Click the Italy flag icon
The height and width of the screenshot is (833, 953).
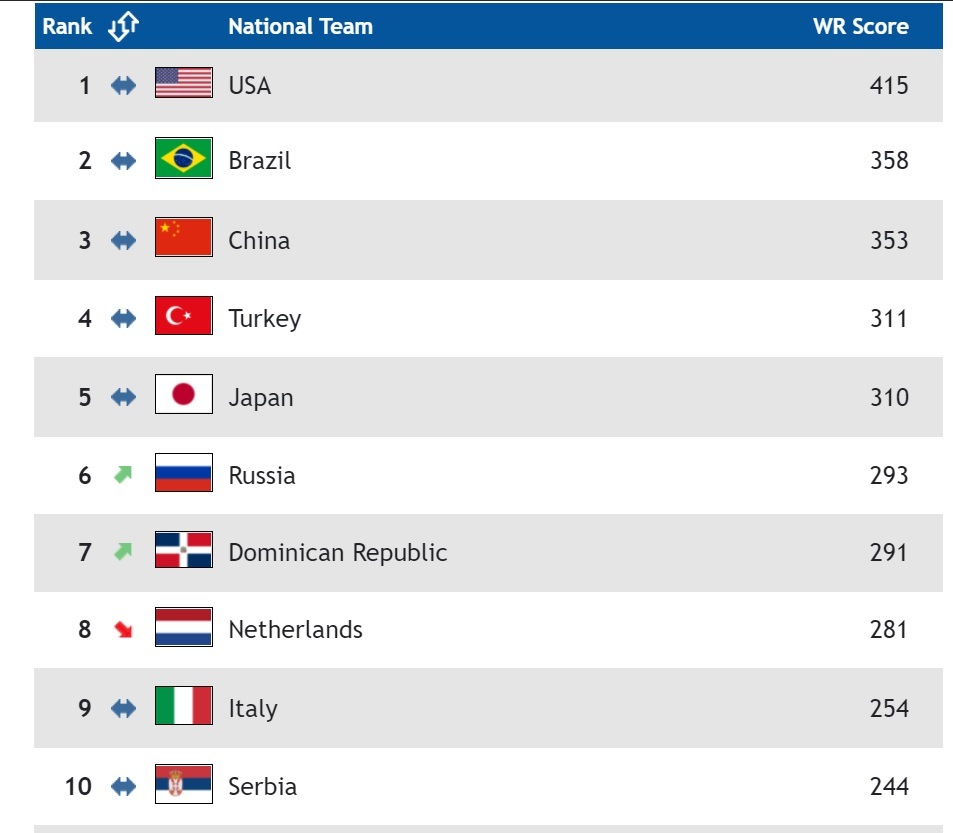point(183,706)
